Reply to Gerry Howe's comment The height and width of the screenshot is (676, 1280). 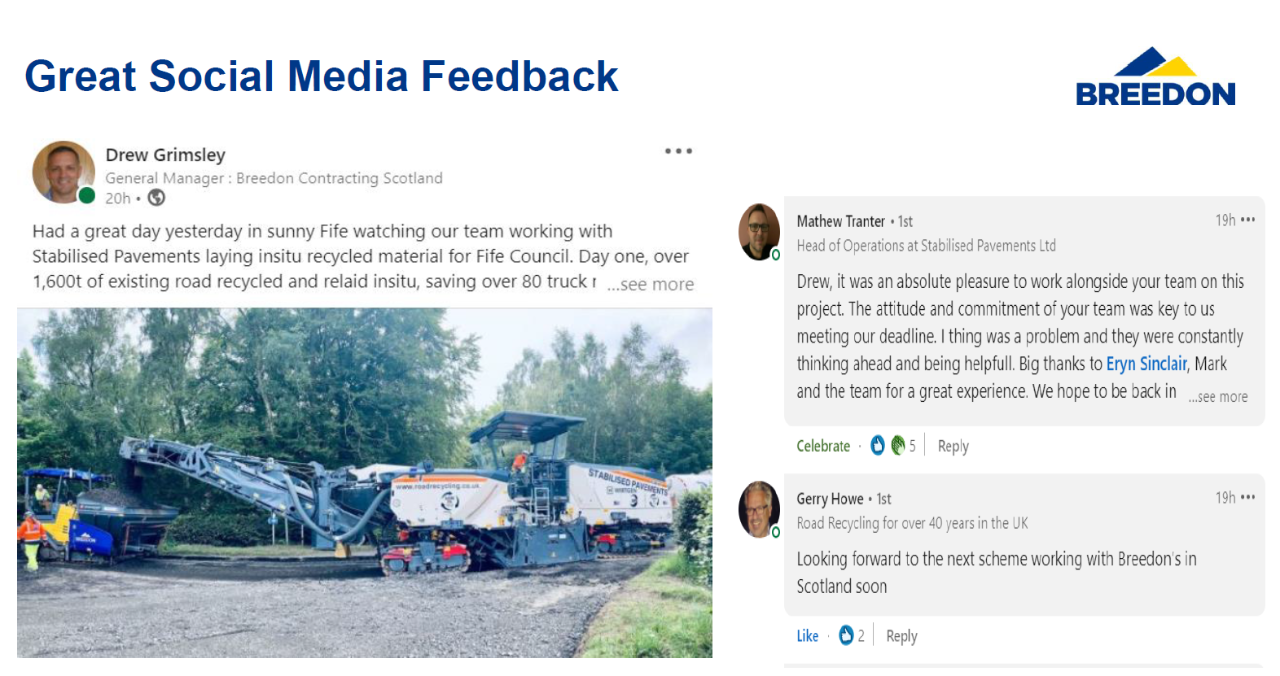(901, 636)
